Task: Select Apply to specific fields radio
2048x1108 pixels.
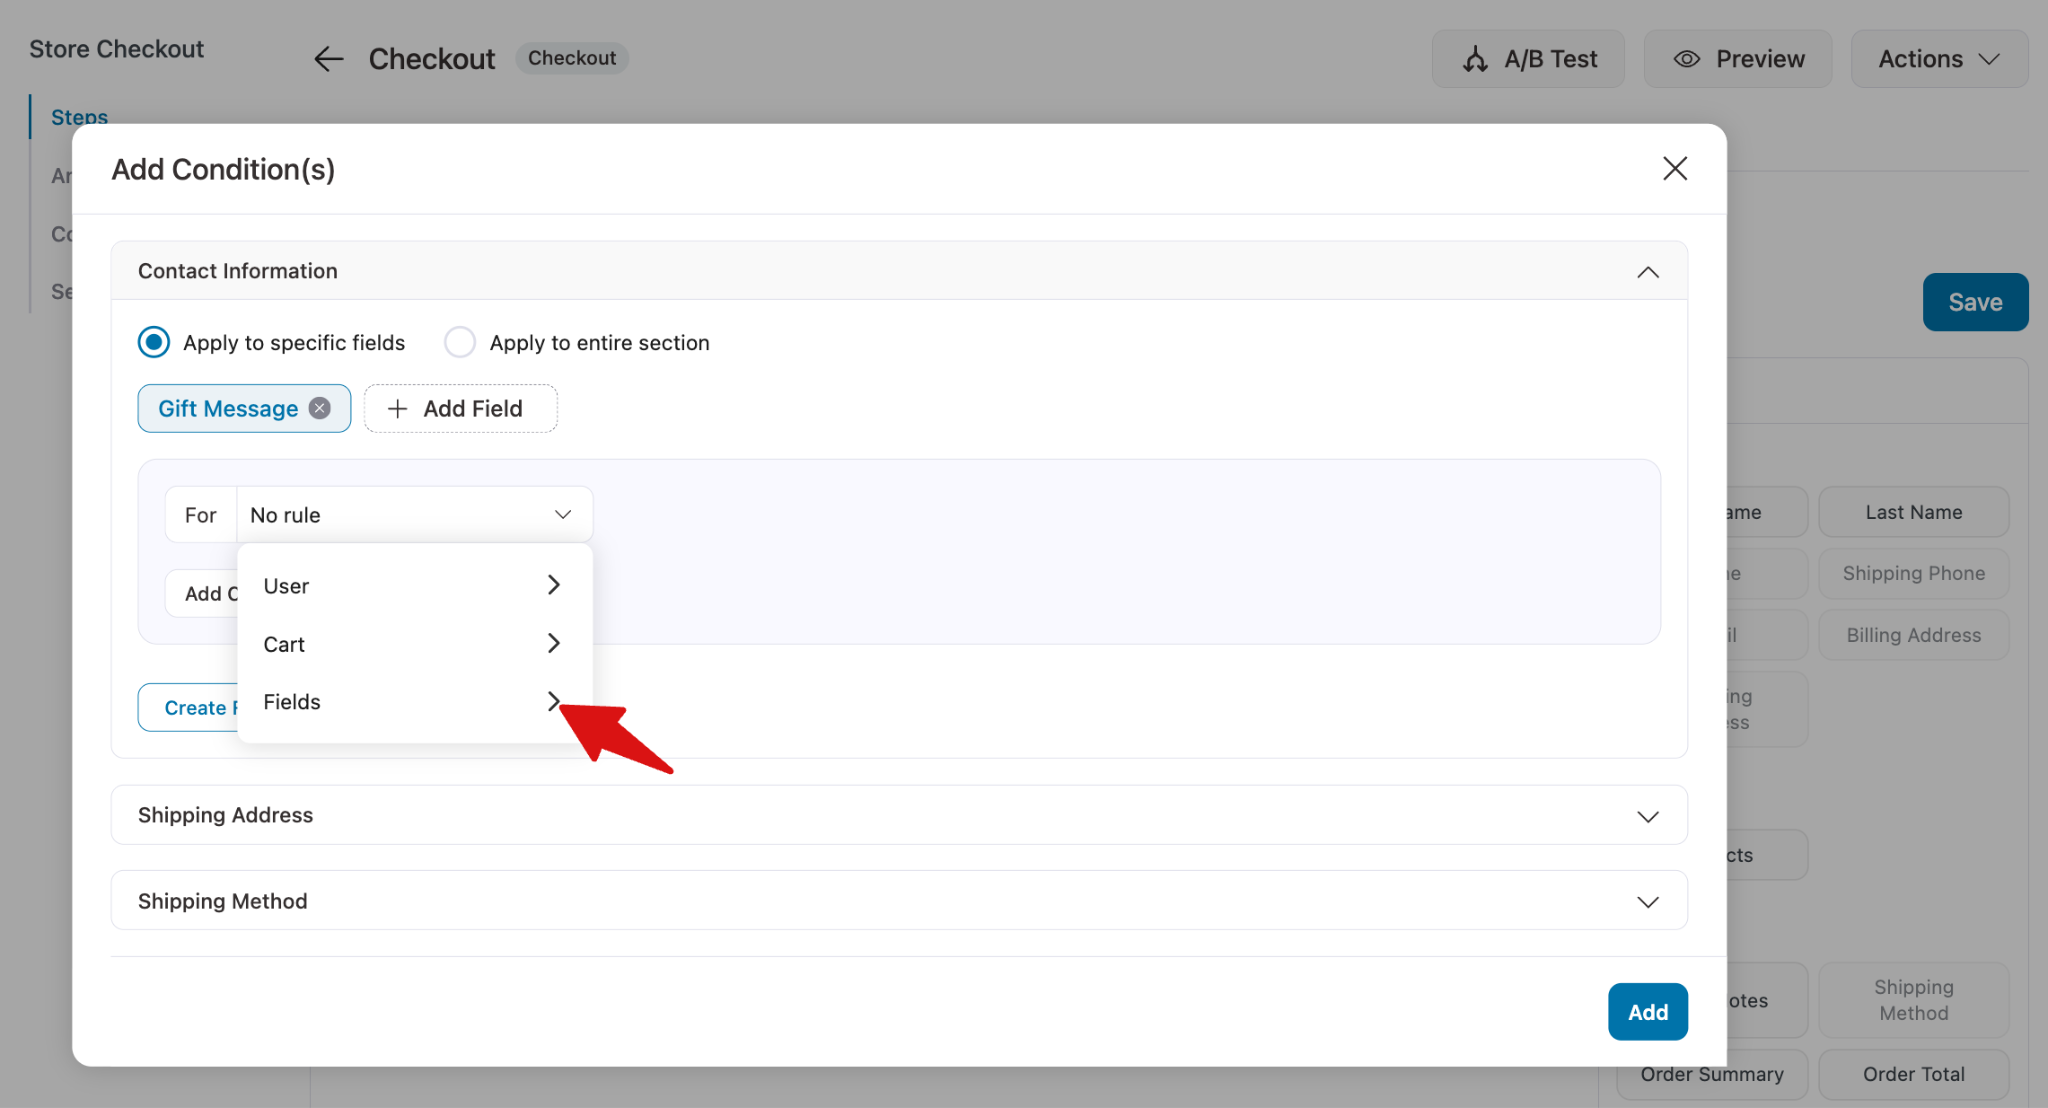Action: [154, 342]
